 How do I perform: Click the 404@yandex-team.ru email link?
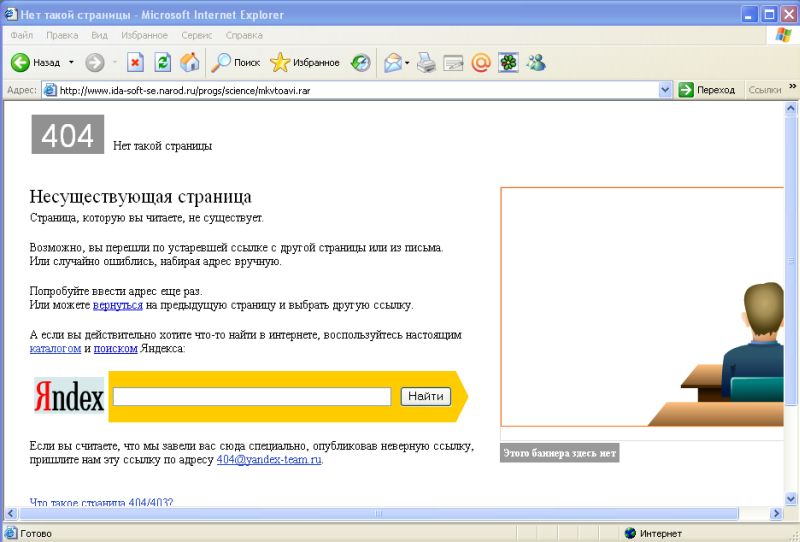pos(269,459)
